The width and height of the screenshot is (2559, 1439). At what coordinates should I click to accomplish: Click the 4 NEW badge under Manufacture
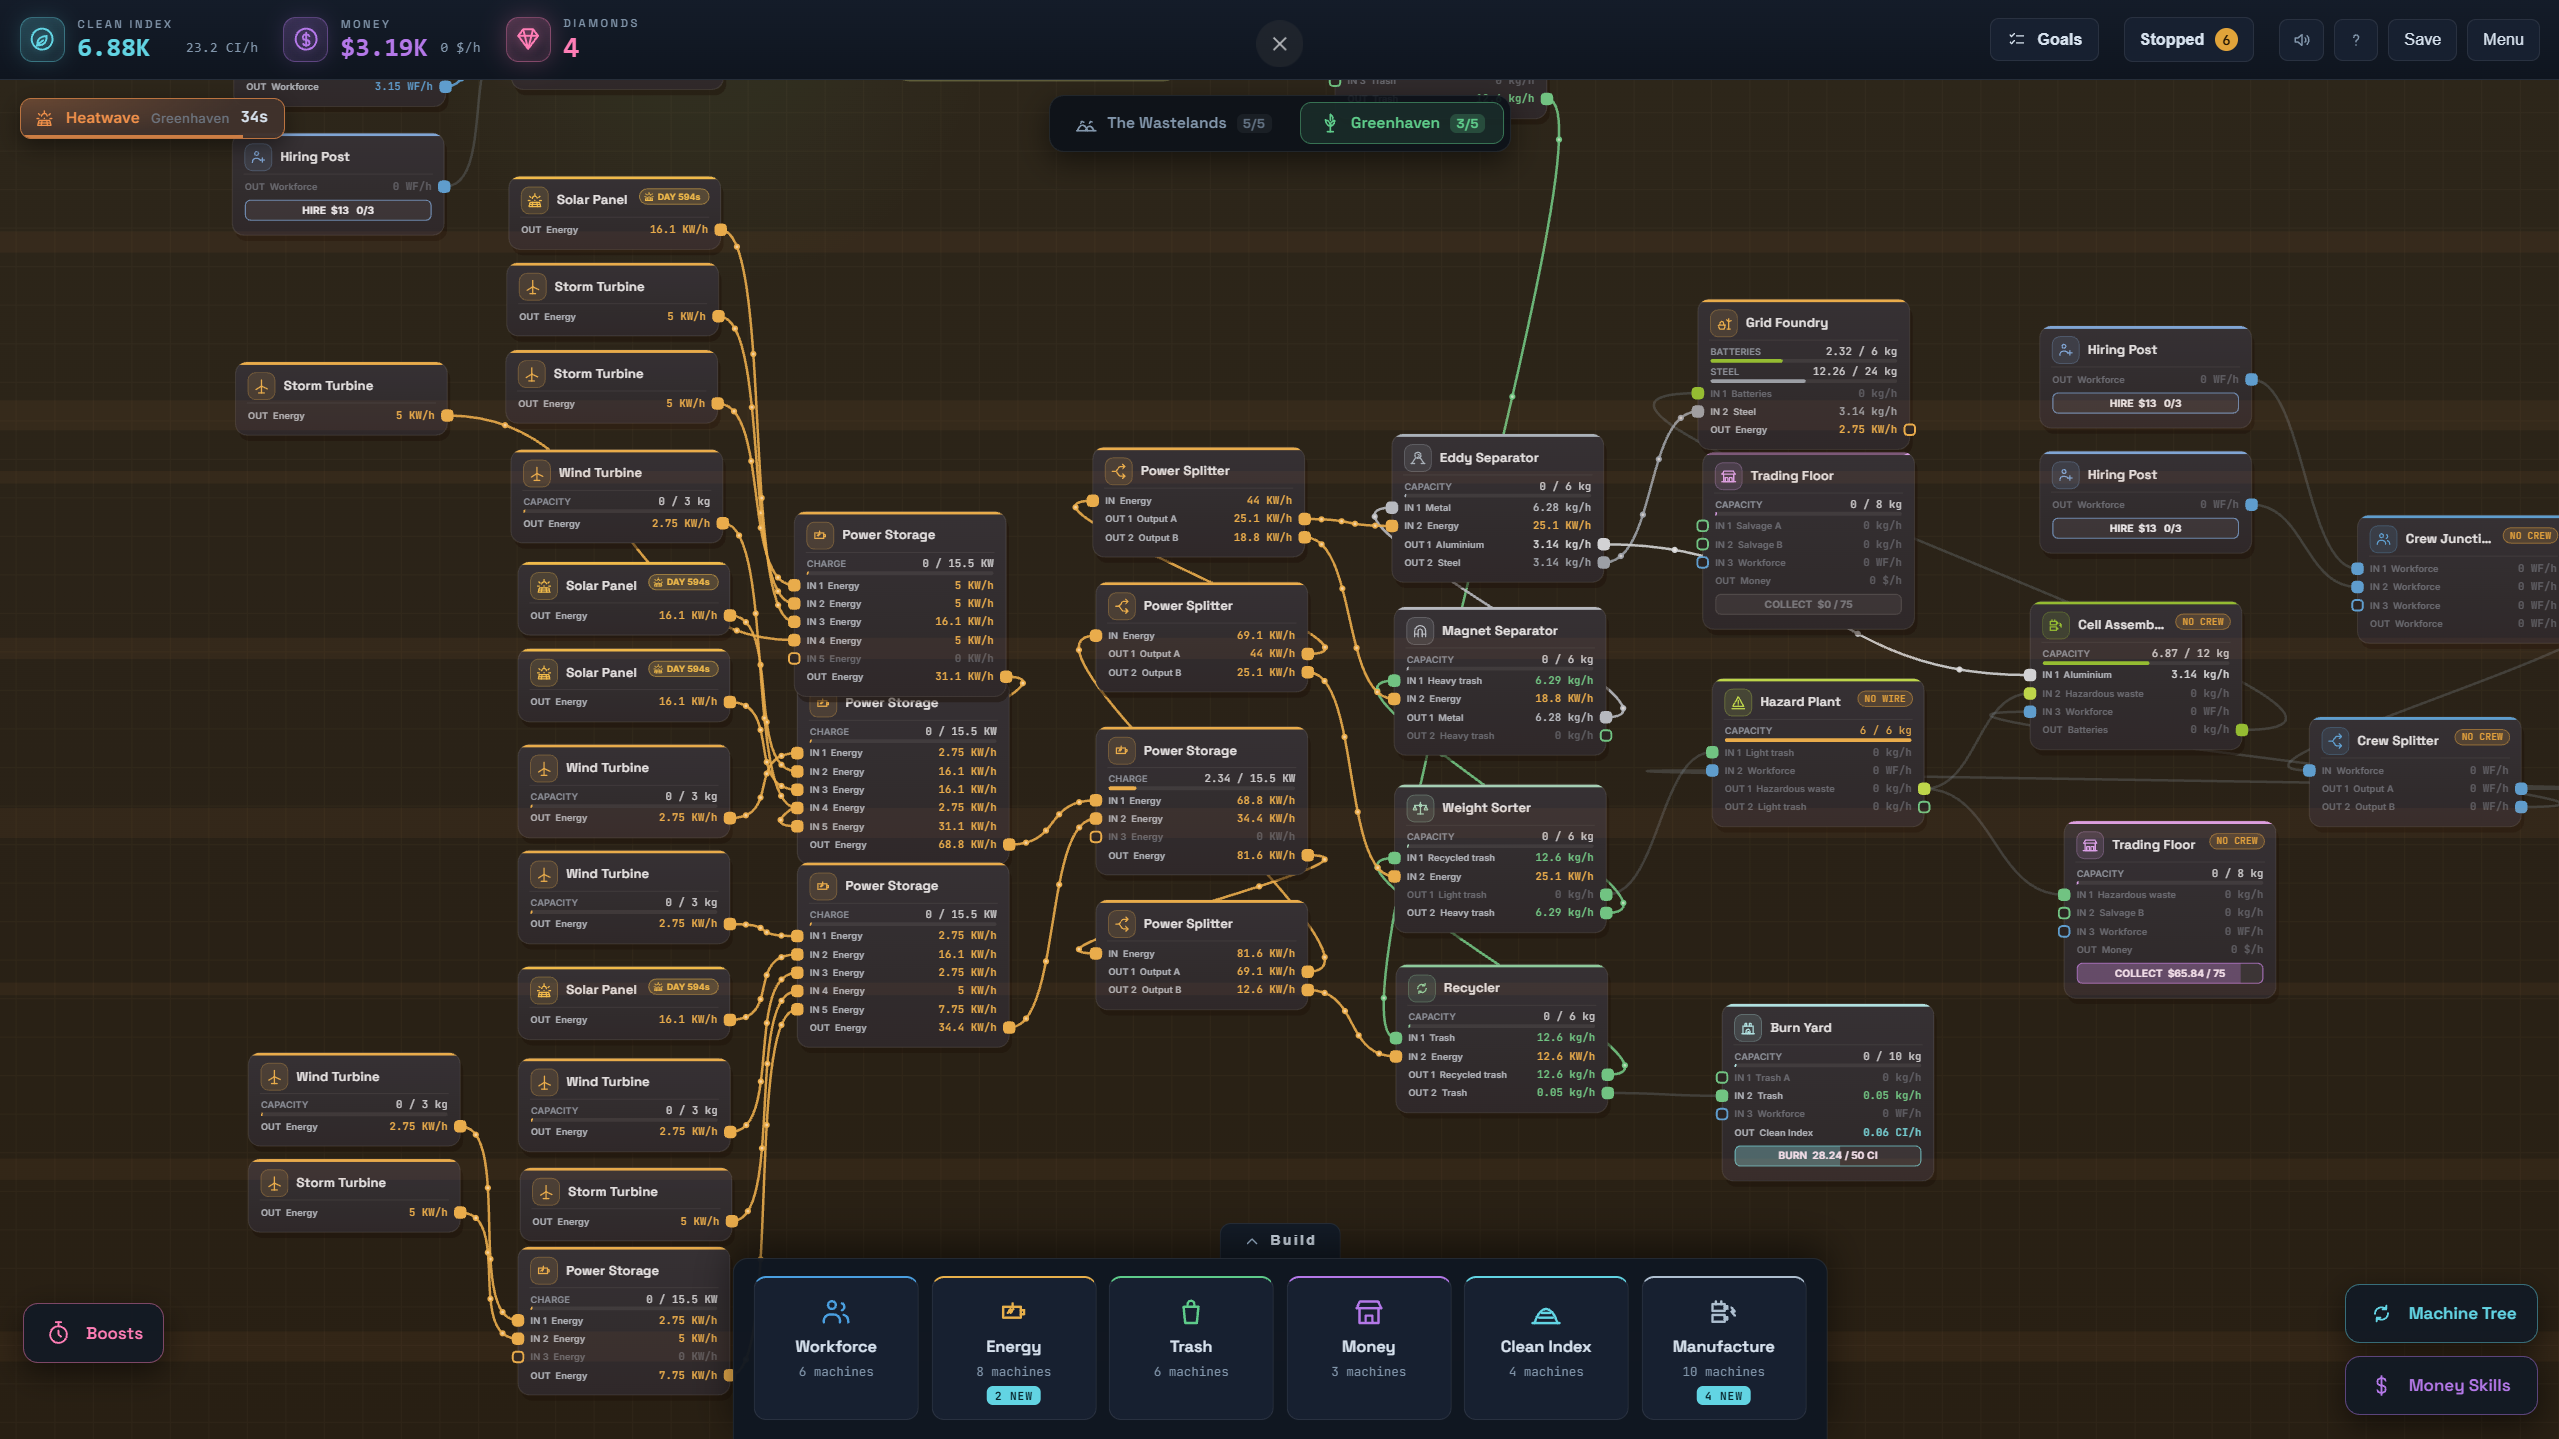(x=1723, y=1396)
